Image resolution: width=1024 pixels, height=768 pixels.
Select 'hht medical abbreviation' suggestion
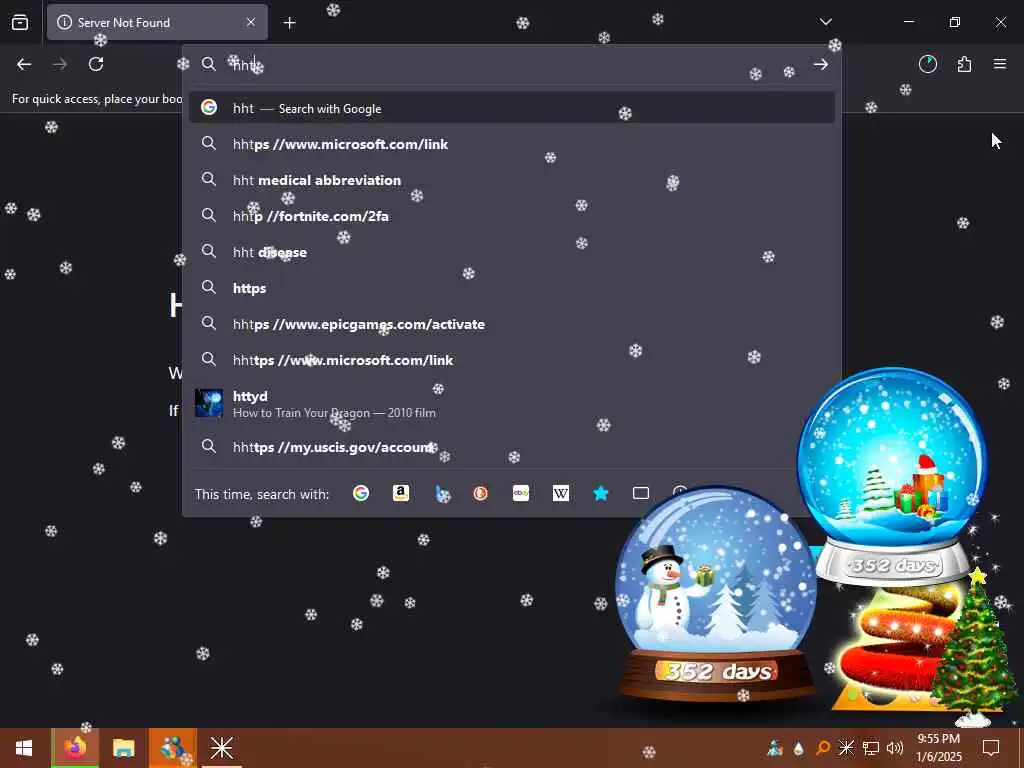511,180
